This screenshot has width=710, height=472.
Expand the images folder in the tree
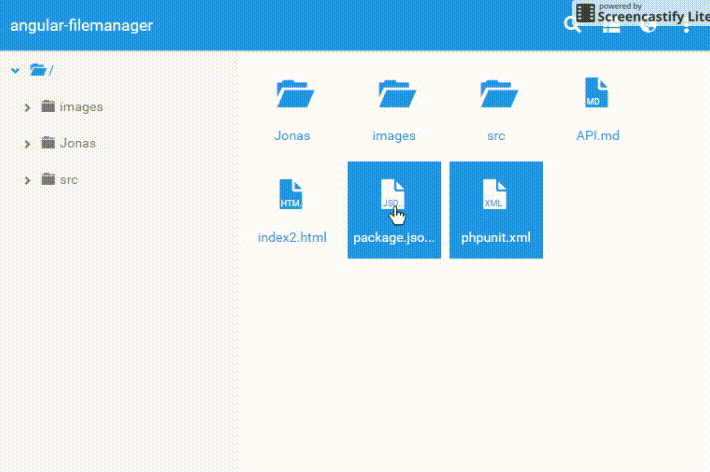click(x=27, y=107)
